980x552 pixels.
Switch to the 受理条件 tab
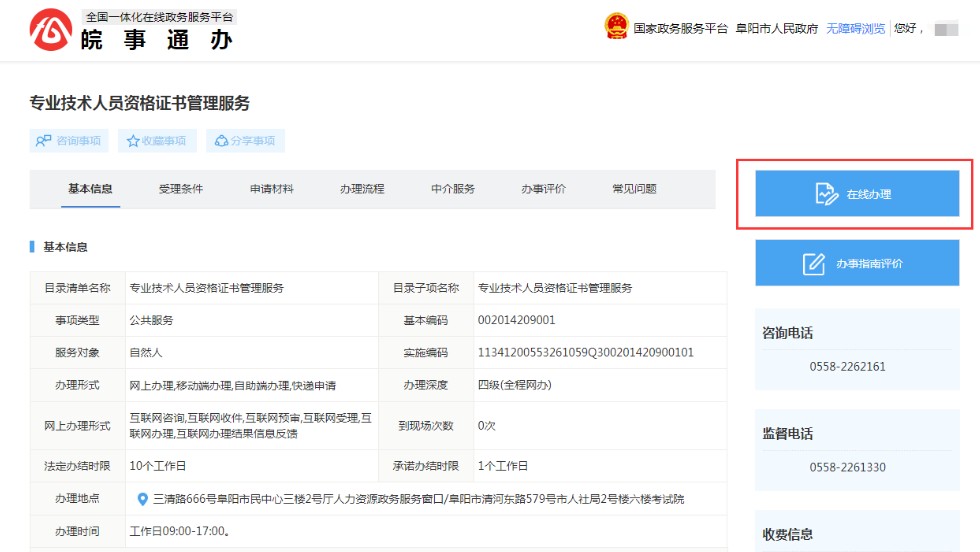[x=180, y=189]
